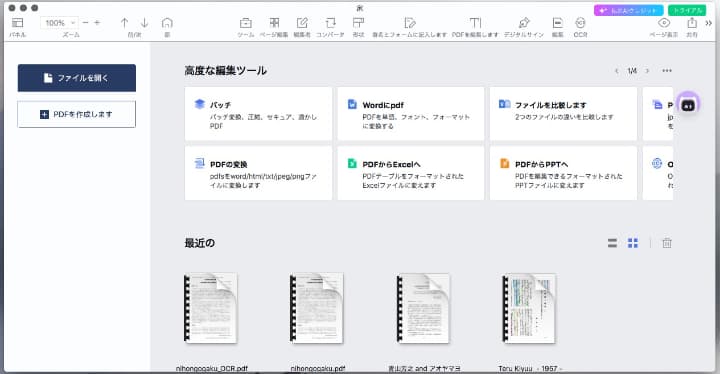Open the 100% zoom dropdown
This screenshot has height=374, width=720.
pyautogui.click(x=59, y=23)
